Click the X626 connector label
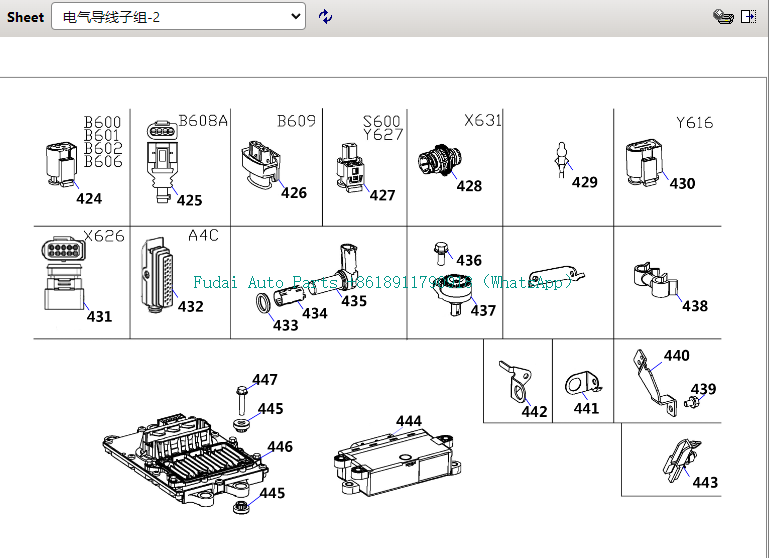Screen dimensions: 775x558 click(104, 236)
